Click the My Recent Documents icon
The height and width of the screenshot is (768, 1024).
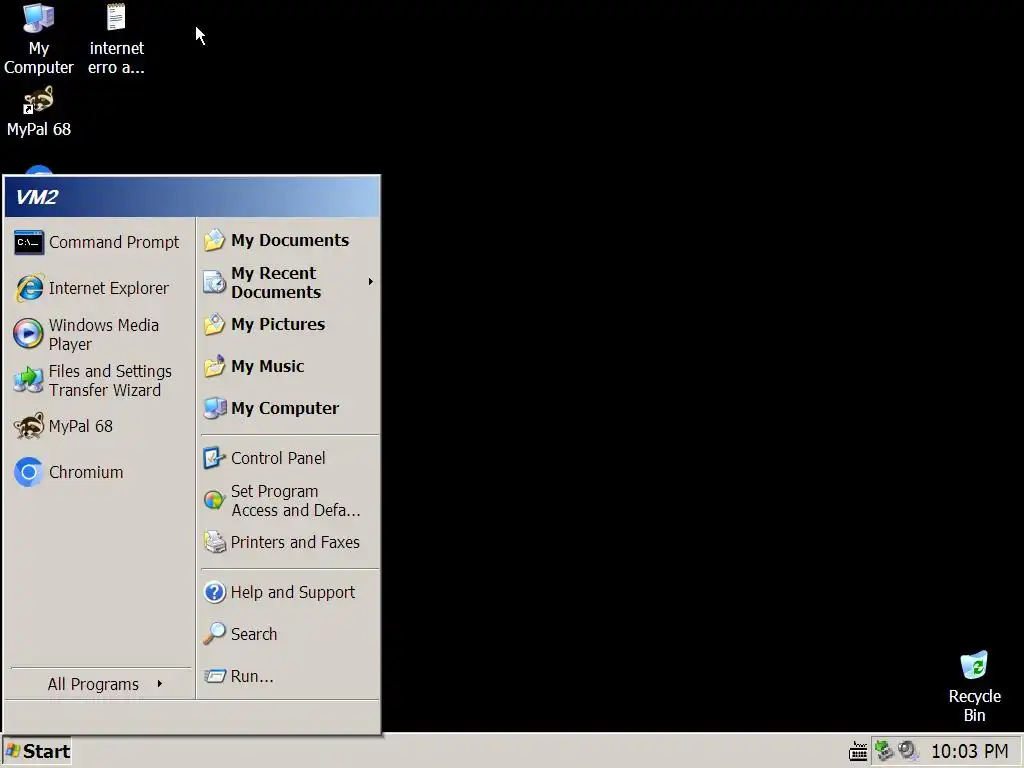[214, 282]
